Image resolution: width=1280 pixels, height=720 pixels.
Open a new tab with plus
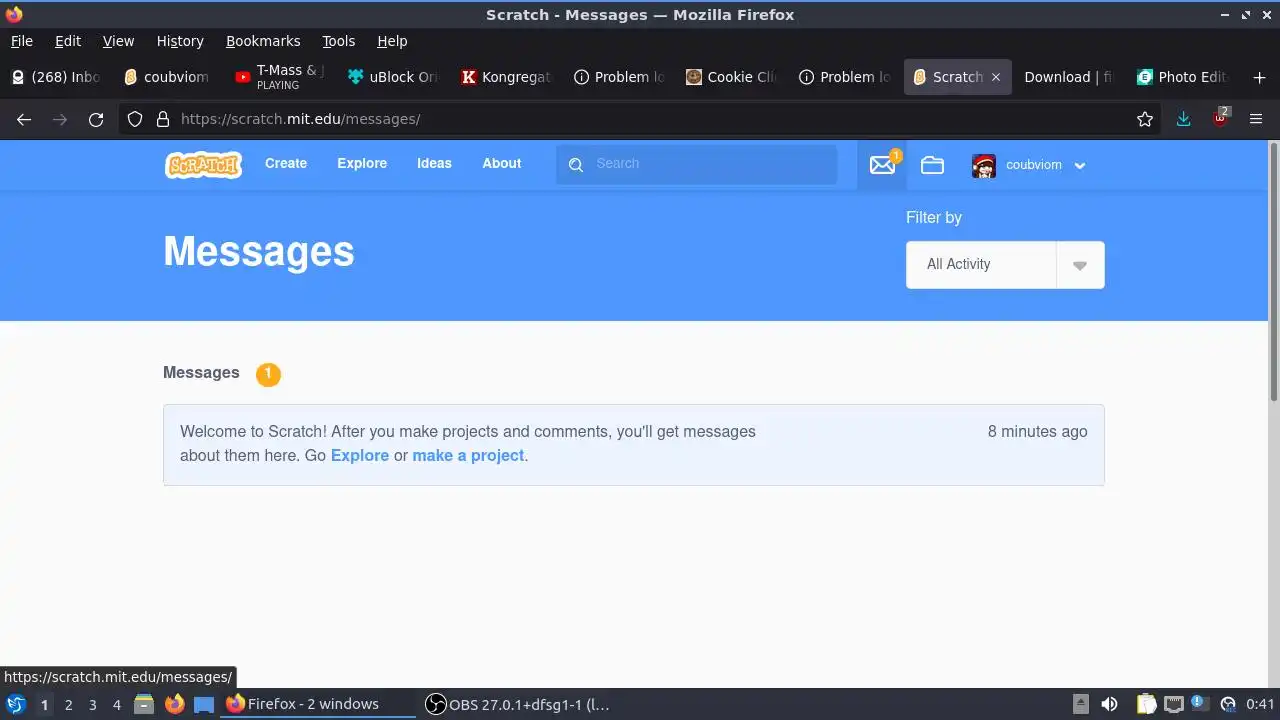(x=1259, y=77)
